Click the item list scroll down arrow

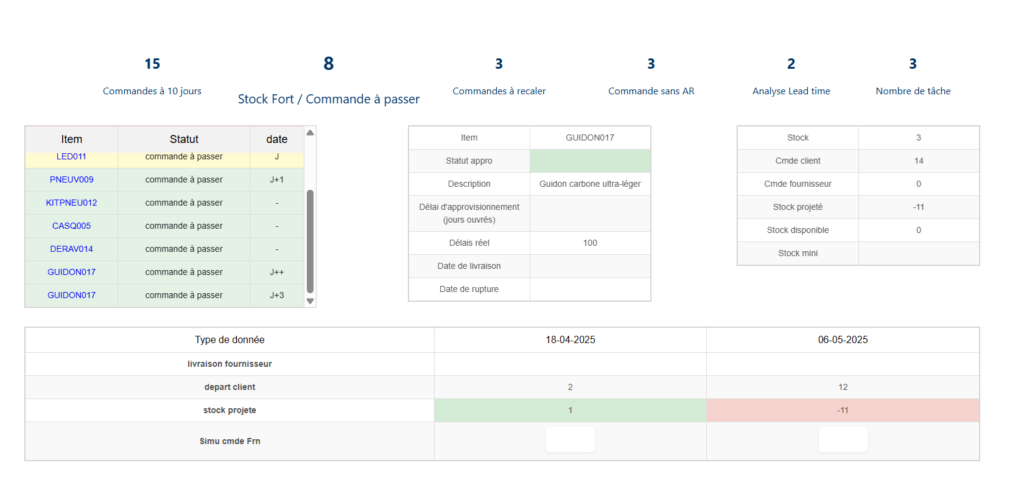point(310,300)
